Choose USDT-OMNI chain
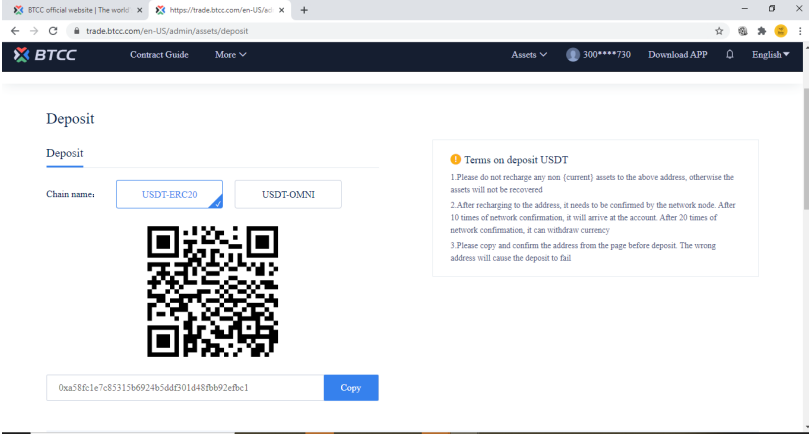This screenshot has width=809, height=434. pyautogui.click(x=288, y=195)
